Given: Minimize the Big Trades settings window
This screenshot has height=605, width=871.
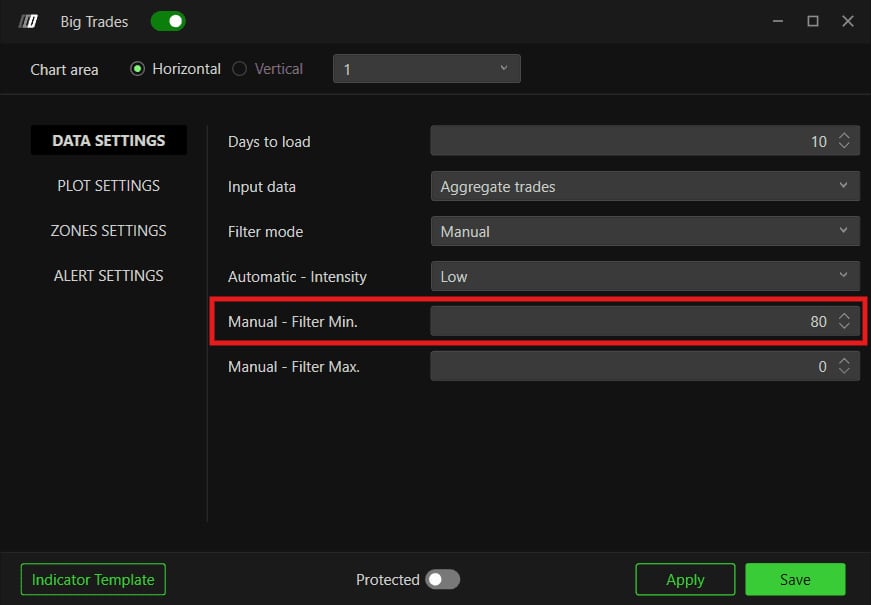Looking at the screenshot, I should [x=778, y=21].
